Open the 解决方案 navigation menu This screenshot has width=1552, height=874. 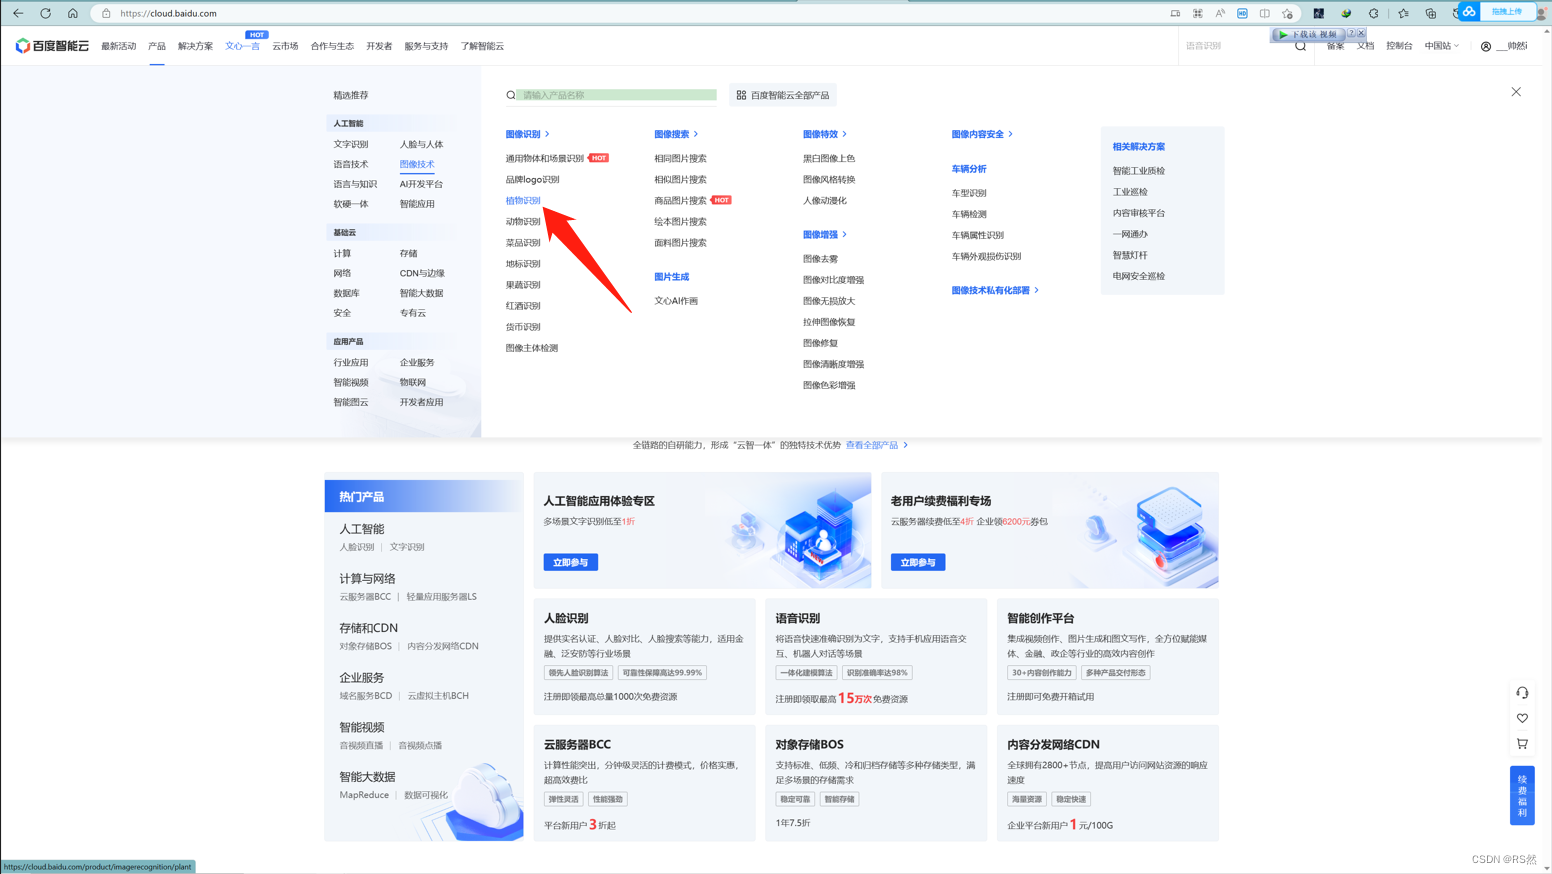pyautogui.click(x=195, y=46)
